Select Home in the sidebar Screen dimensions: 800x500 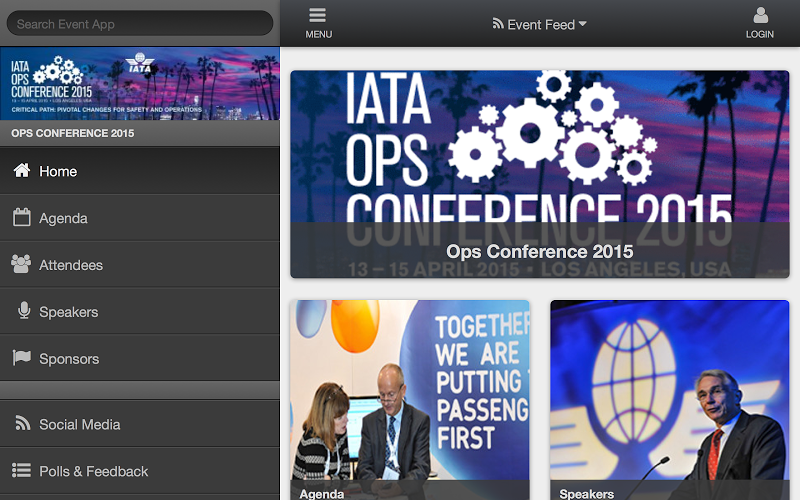coord(140,171)
